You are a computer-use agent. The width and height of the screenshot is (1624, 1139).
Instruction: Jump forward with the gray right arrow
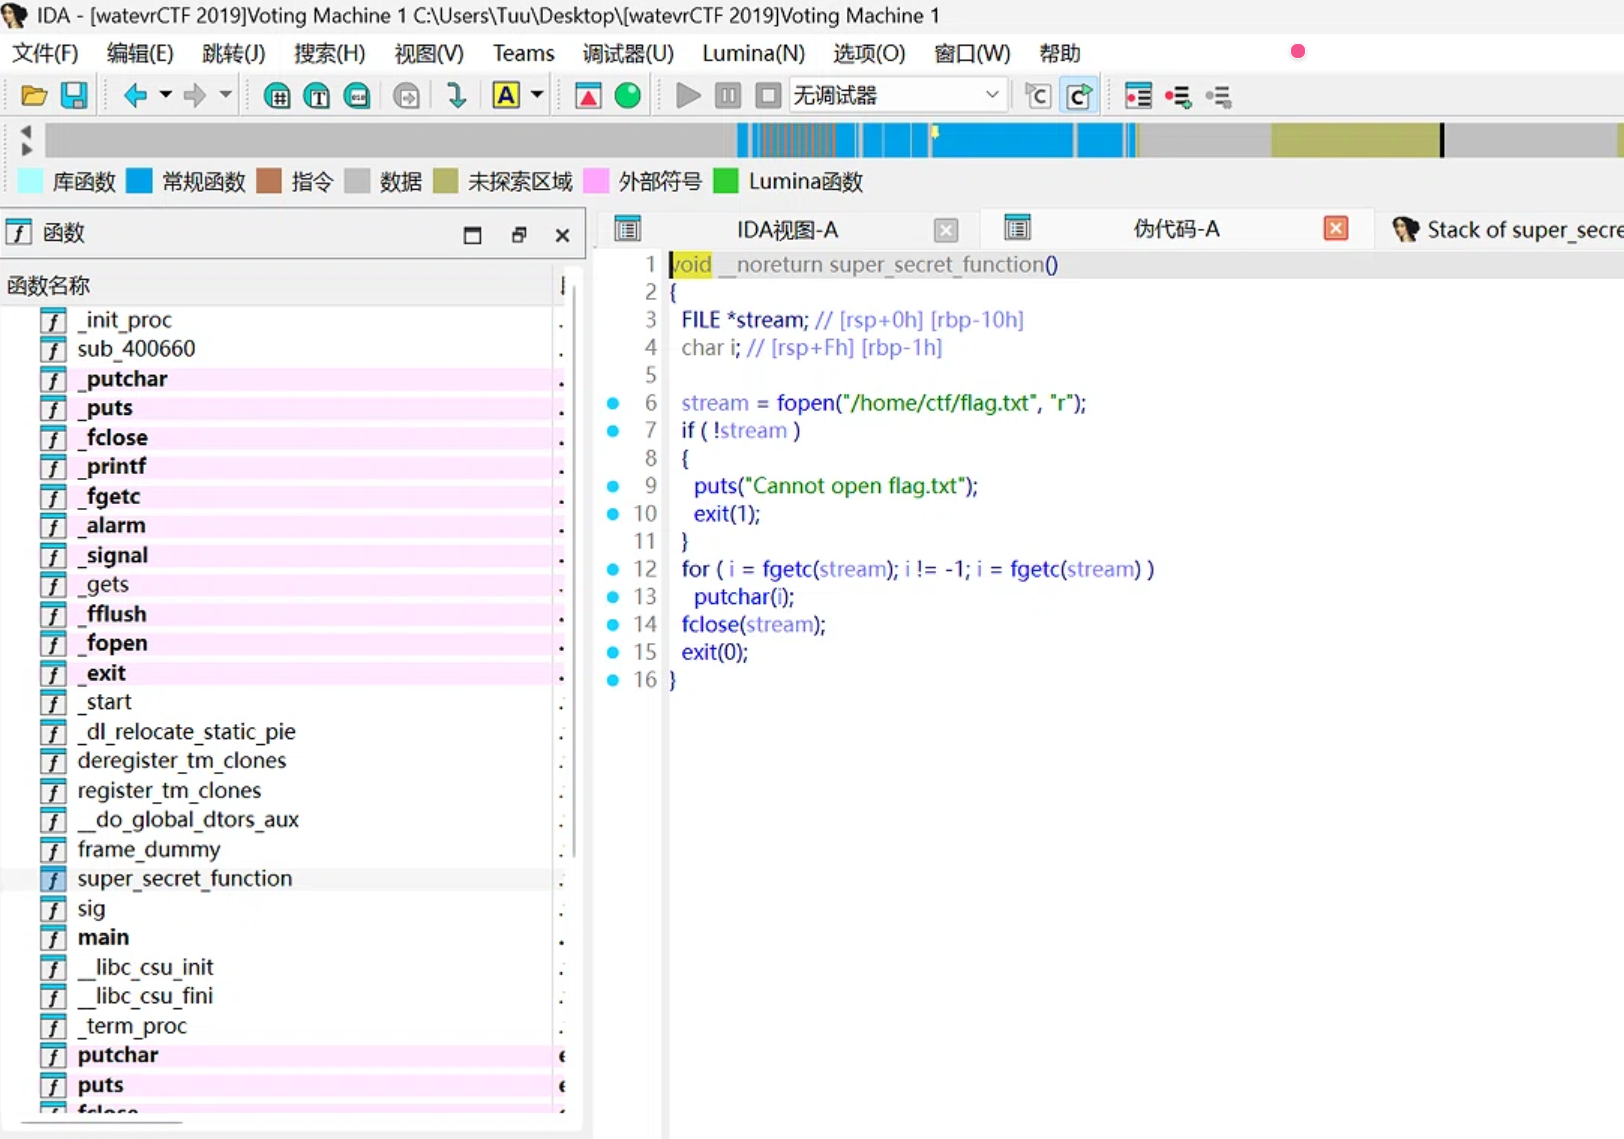[x=195, y=96]
